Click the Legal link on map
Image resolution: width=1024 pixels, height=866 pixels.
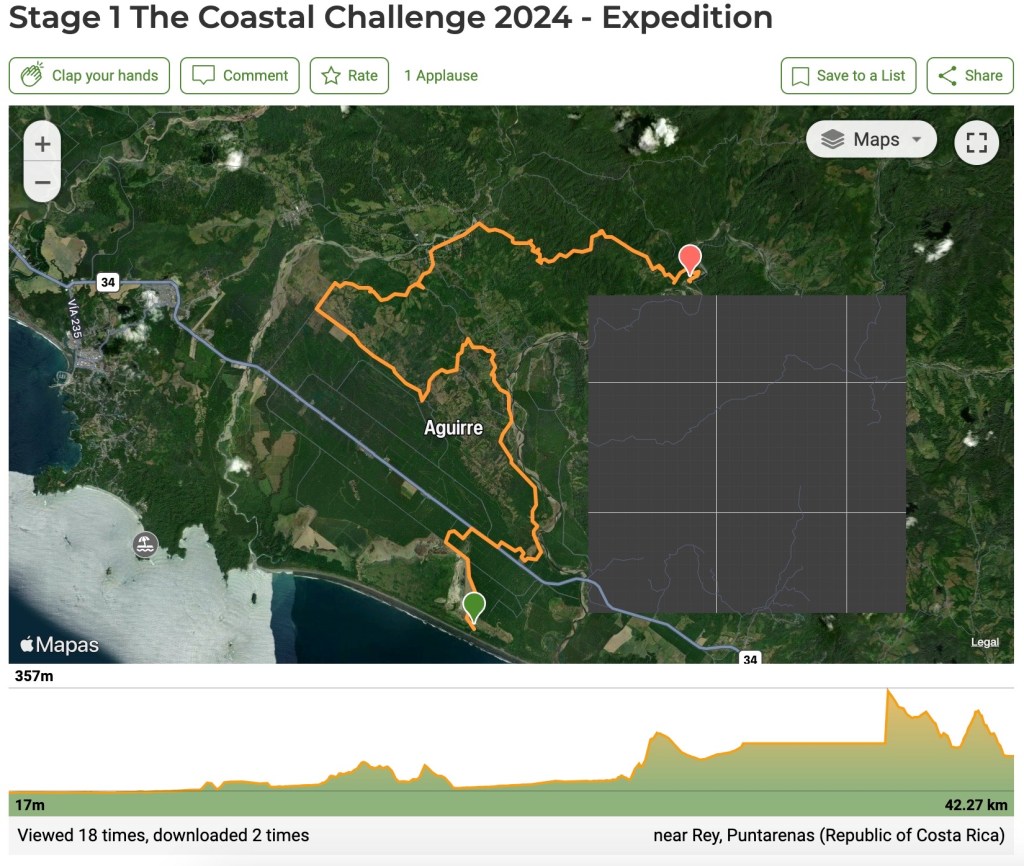coord(984,642)
